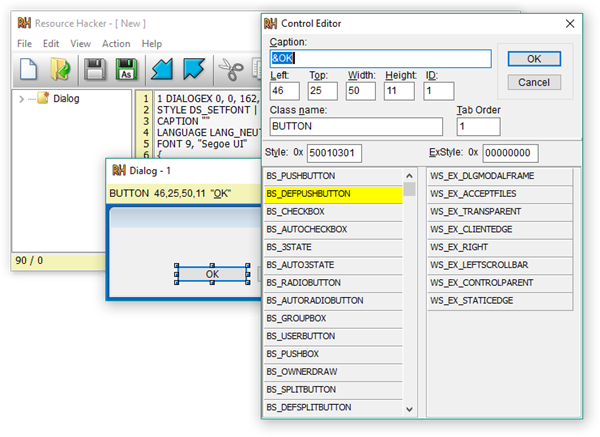Image resolution: width=600 pixels, height=437 pixels.
Task: Click the blue up-right arrow toolbar icon
Action: 194,69
